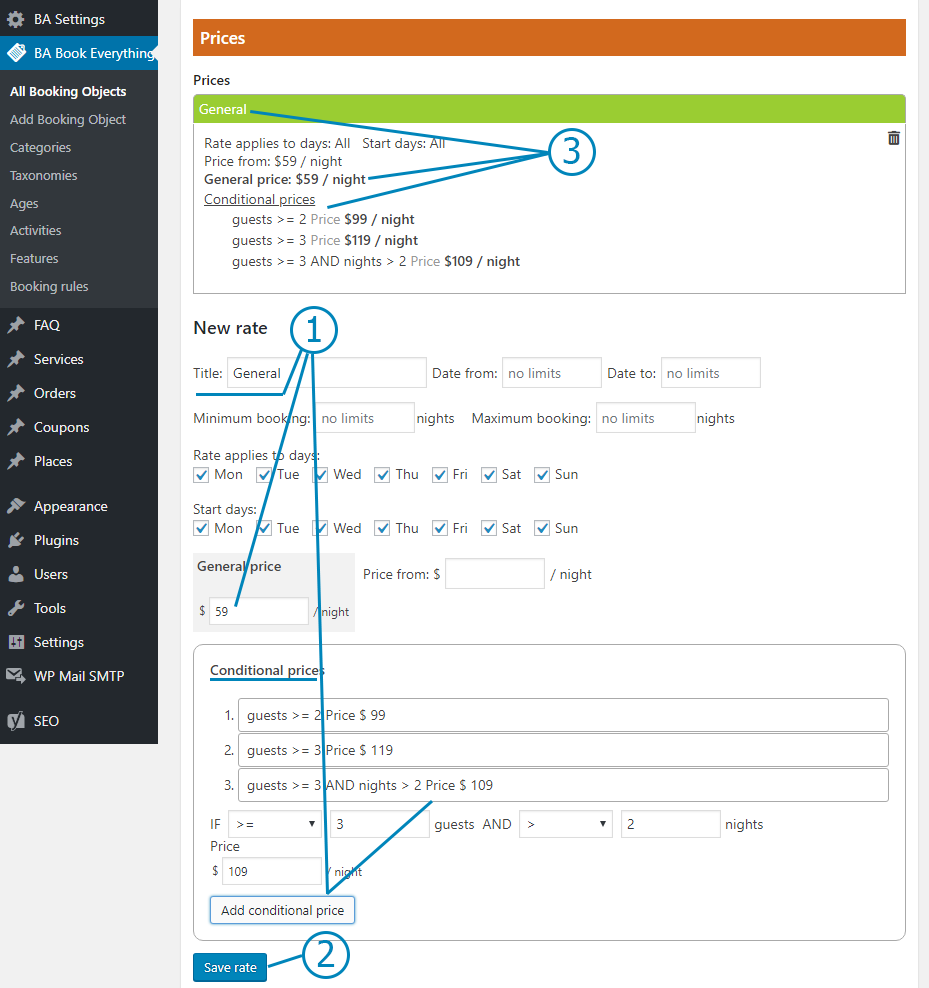The width and height of the screenshot is (929, 988).
Task: Click the Plugins plug icon
Action: pyautogui.click(x=16, y=540)
